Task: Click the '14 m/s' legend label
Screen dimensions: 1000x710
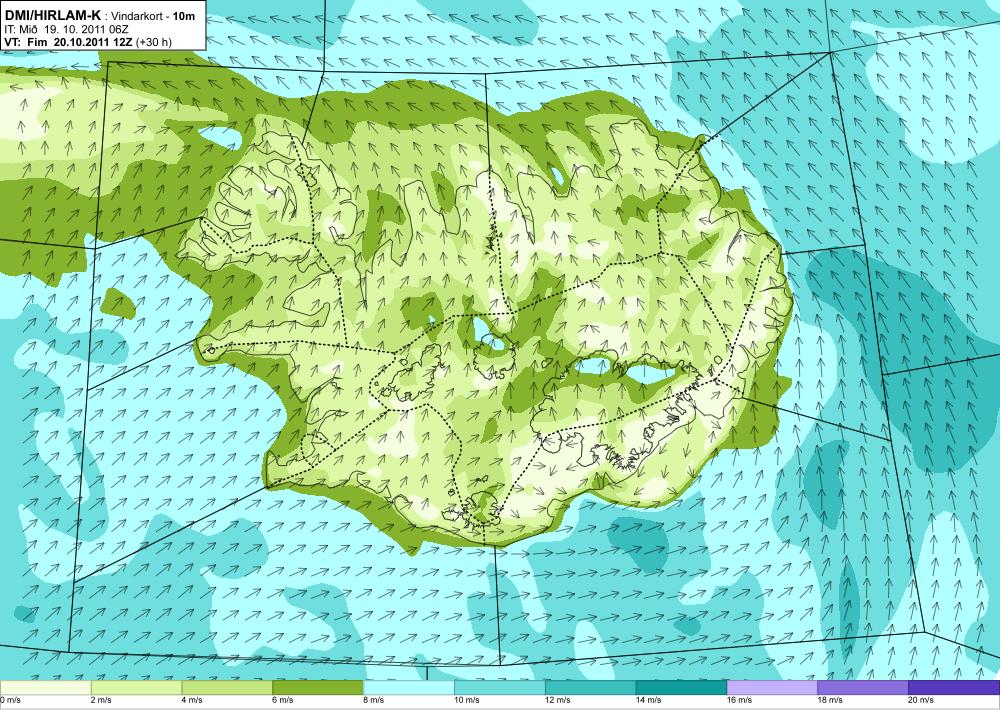Action: click(649, 700)
